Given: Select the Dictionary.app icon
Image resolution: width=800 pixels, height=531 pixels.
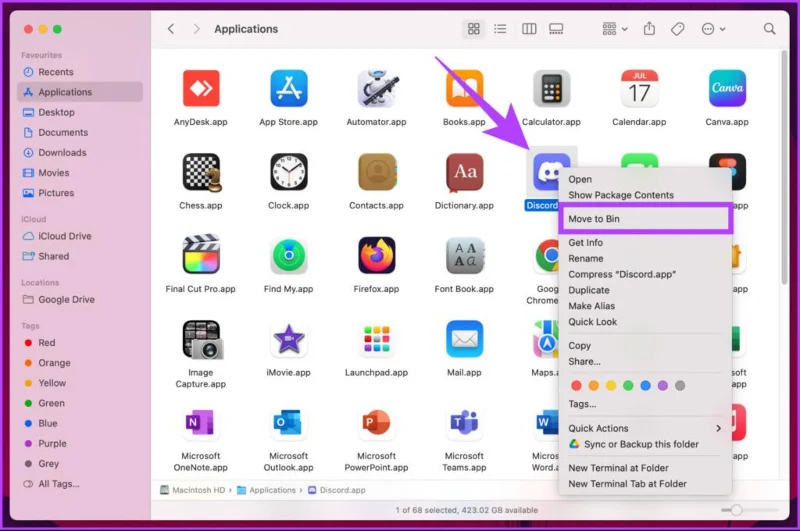Looking at the screenshot, I should coord(464,172).
